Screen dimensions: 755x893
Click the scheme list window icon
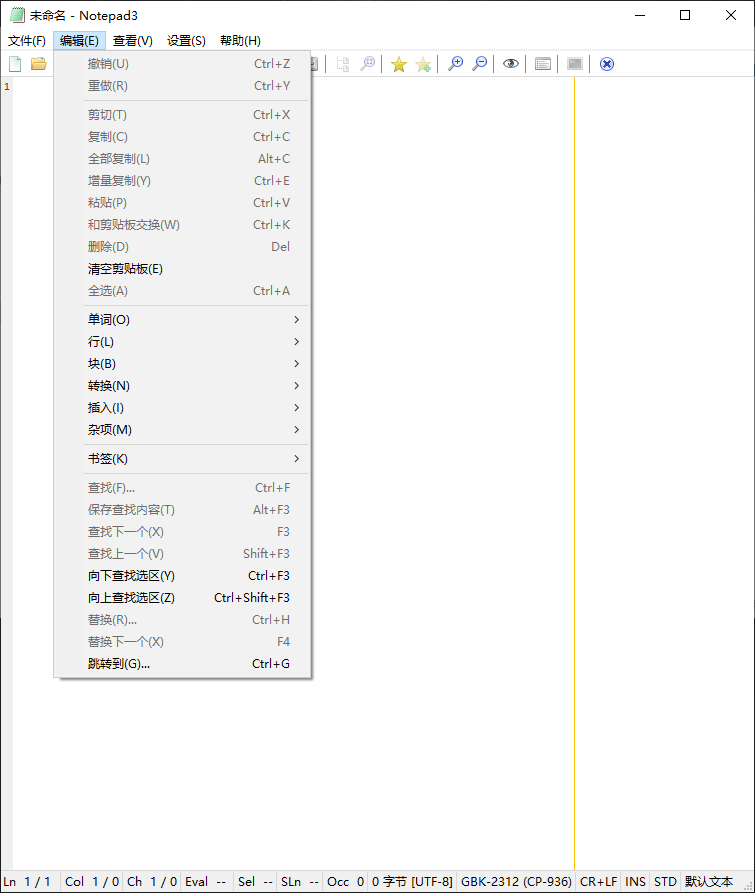click(543, 64)
